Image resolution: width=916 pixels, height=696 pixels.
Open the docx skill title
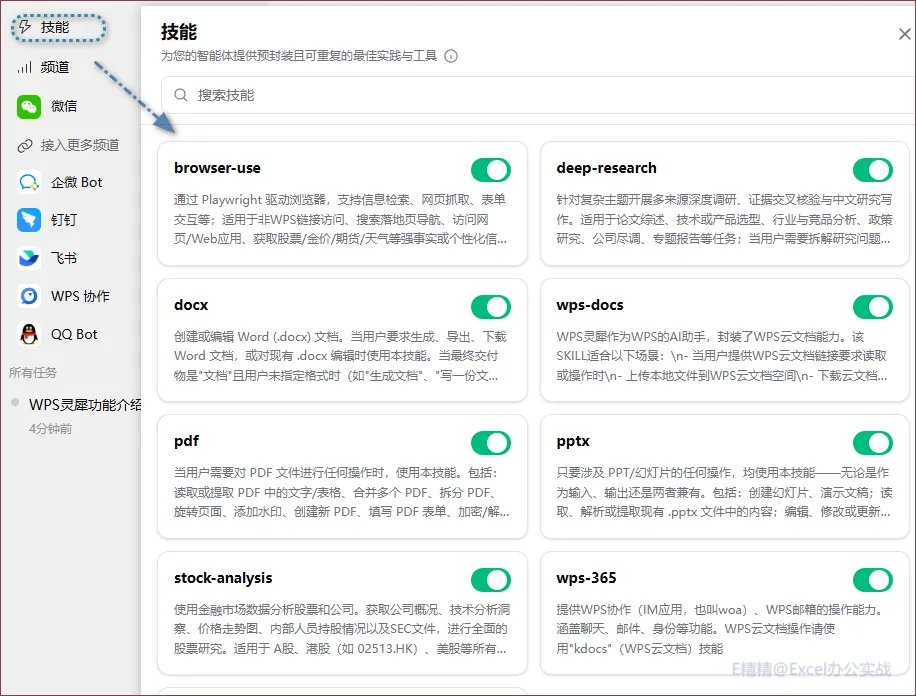pos(191,305)
